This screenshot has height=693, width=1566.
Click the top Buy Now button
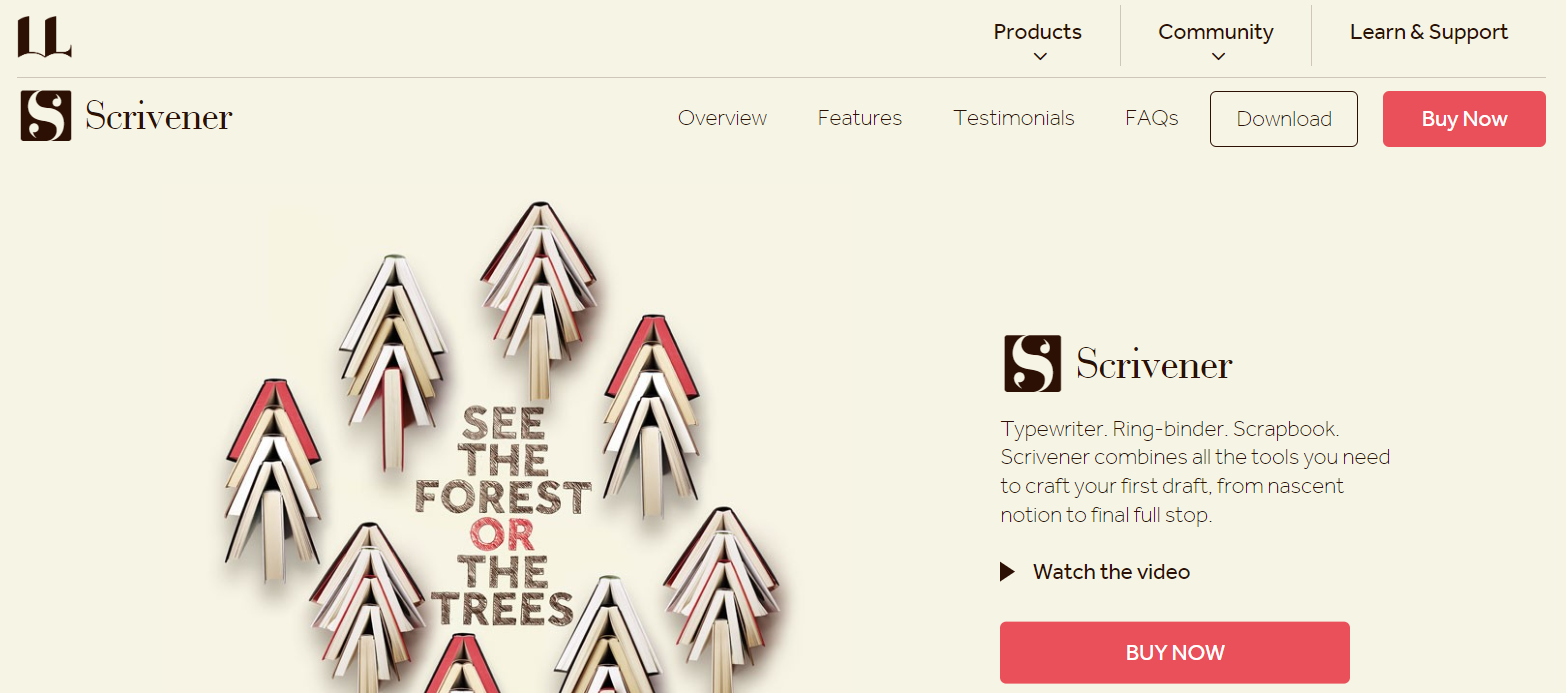coord(1464,119)
